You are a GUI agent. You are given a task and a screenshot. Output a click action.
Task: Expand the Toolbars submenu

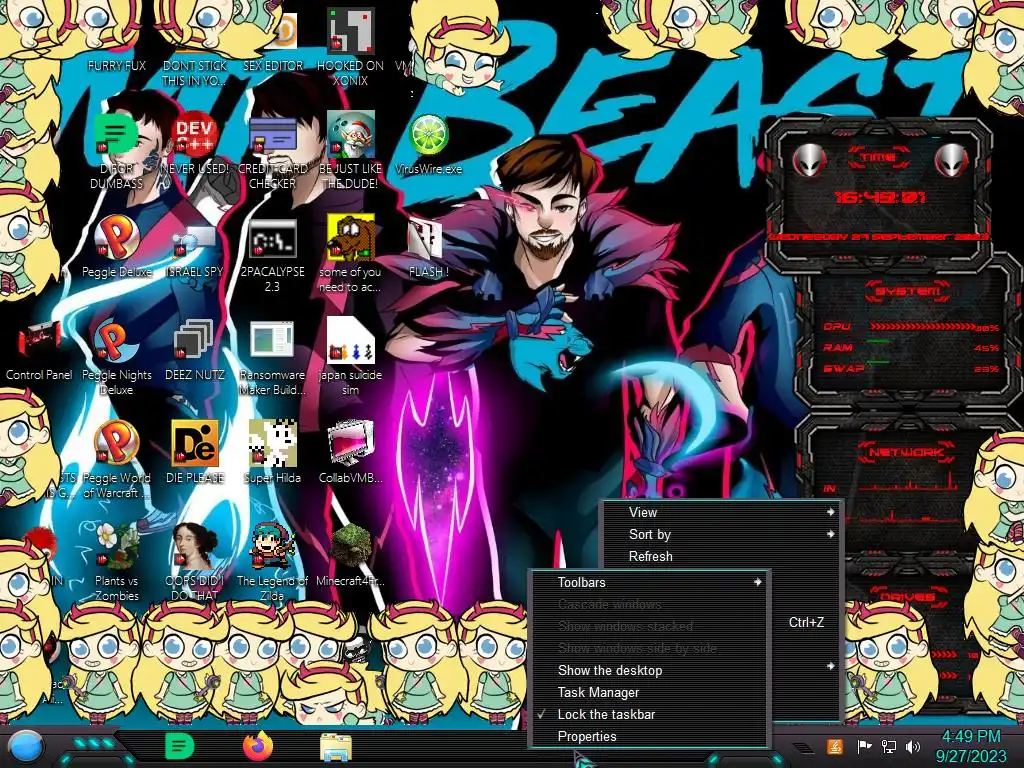[x=650, y=583]
